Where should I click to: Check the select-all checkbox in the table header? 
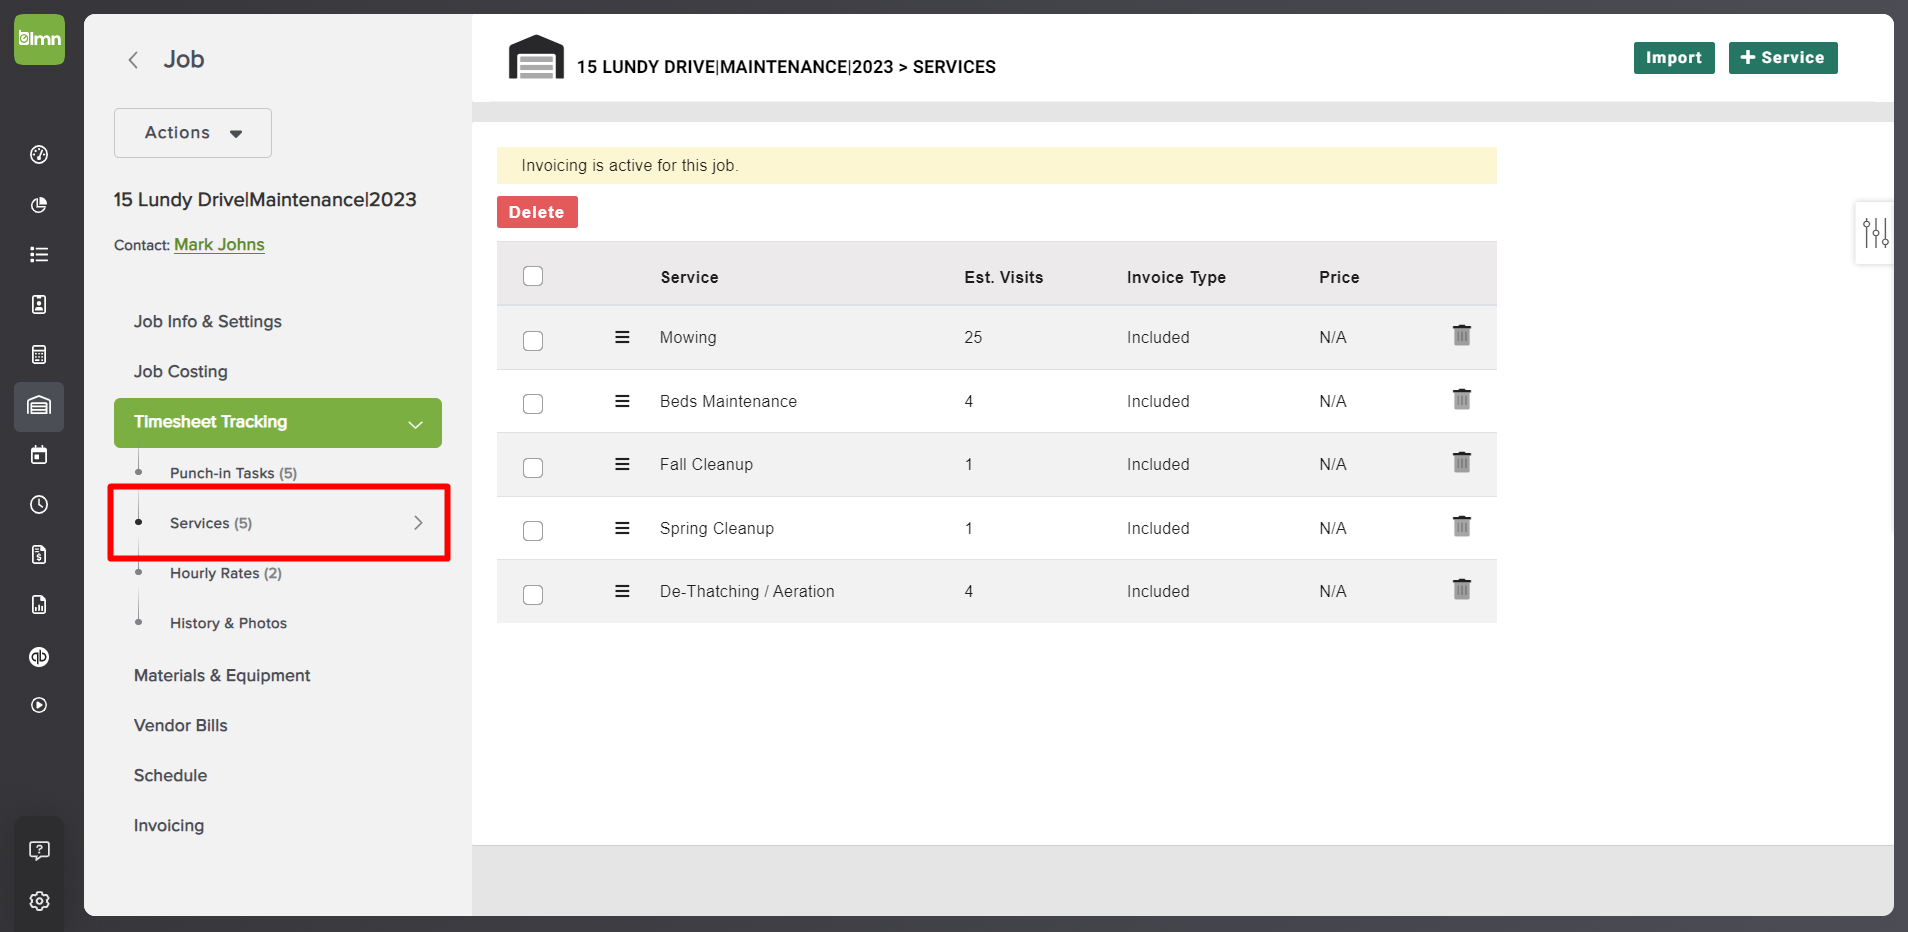[533, 275]
